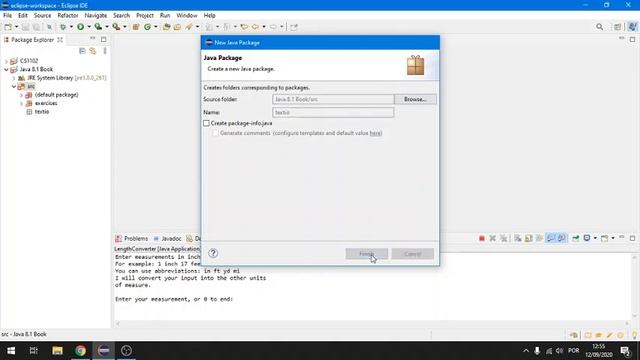Click the Save toolbar icon

pyautogui.click(x=25, y=27)
